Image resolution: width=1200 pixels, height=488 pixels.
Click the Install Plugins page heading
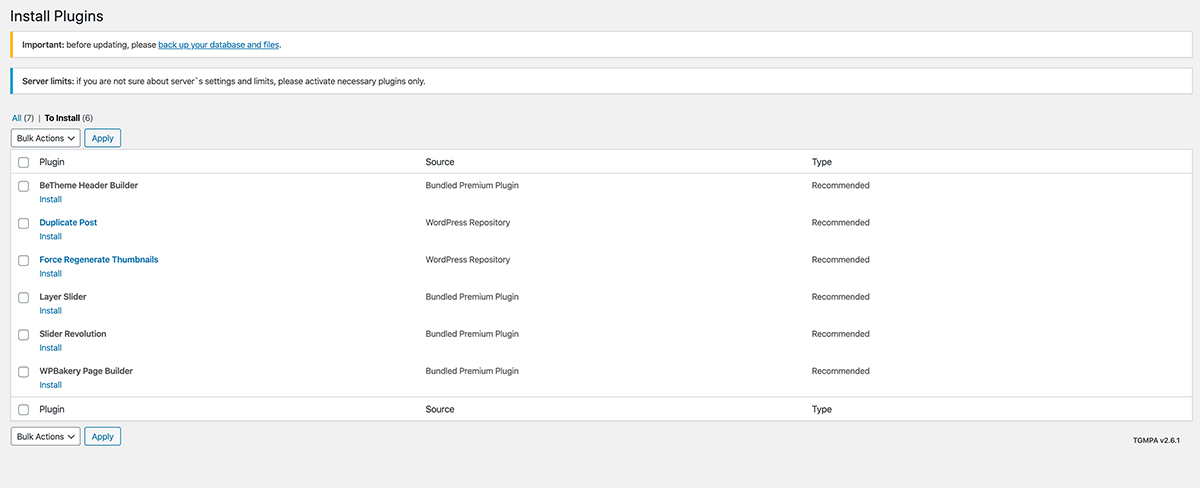[56, 16]
